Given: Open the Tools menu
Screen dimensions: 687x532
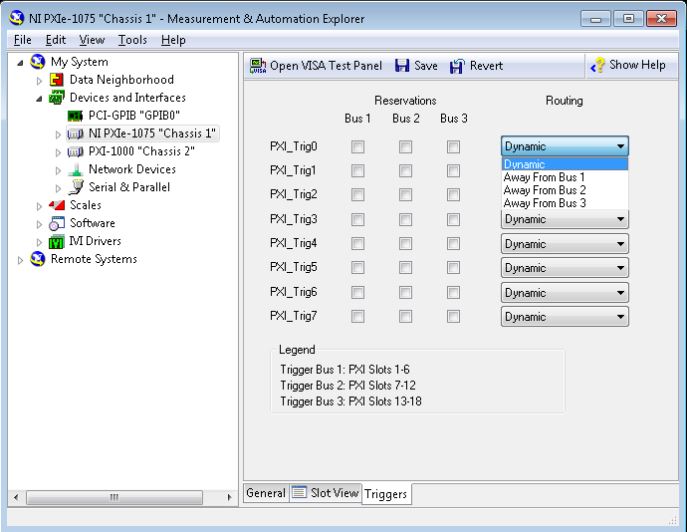Looking at the screenshot, I should pos(132,40).
